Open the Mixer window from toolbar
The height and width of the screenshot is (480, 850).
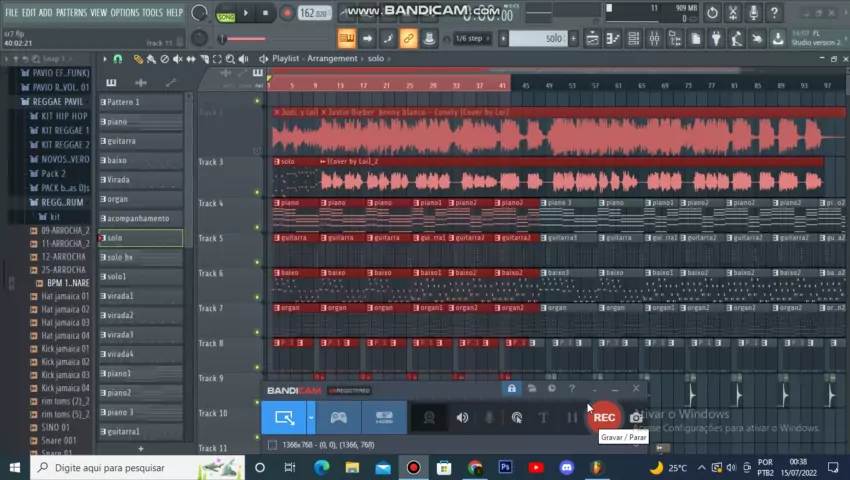654,38
